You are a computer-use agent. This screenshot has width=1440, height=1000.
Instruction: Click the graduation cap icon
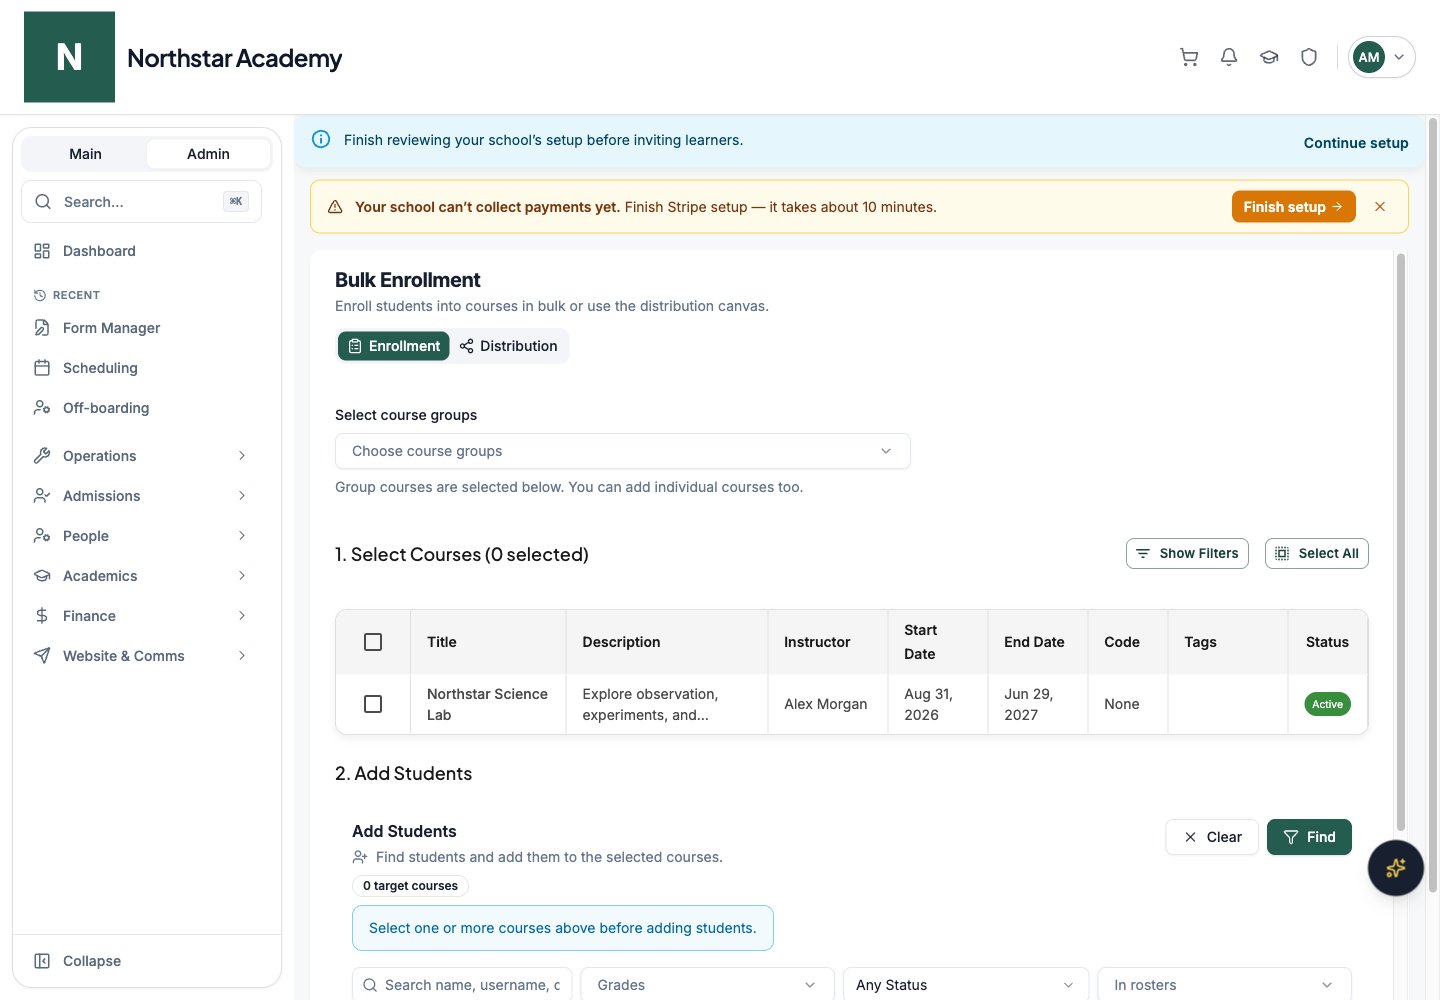(x=1269, y=57)
